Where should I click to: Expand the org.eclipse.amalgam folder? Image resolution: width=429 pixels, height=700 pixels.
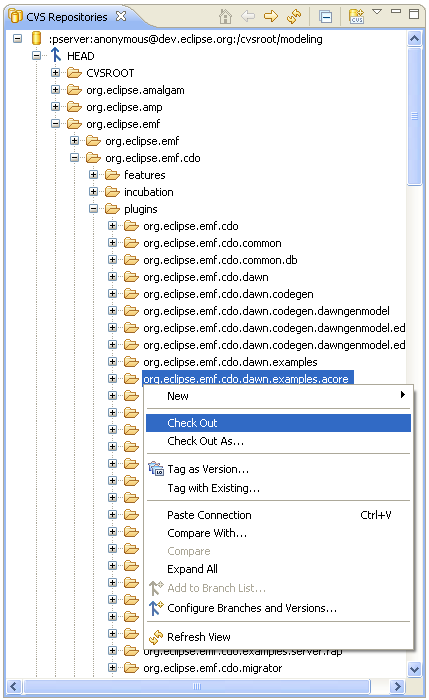coord(55,89)
